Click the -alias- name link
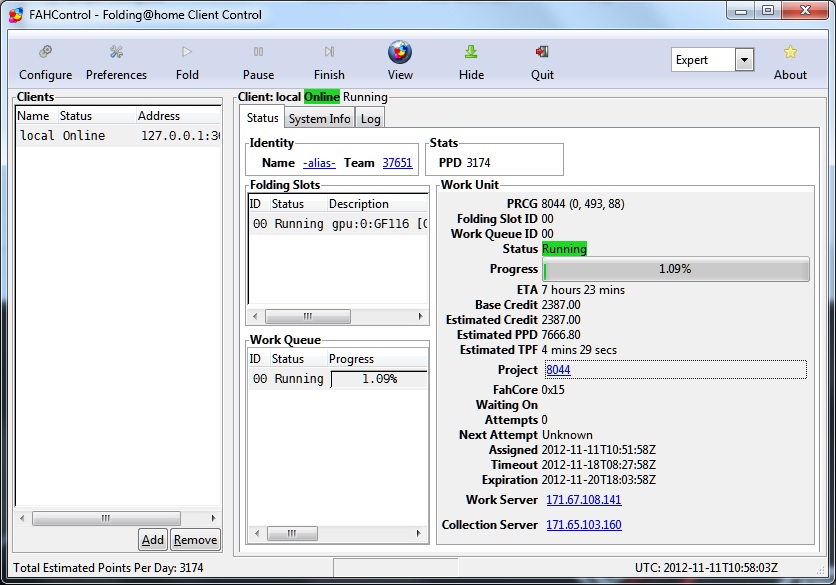Viewport: 836px width, 585px height. click(319, 163)
